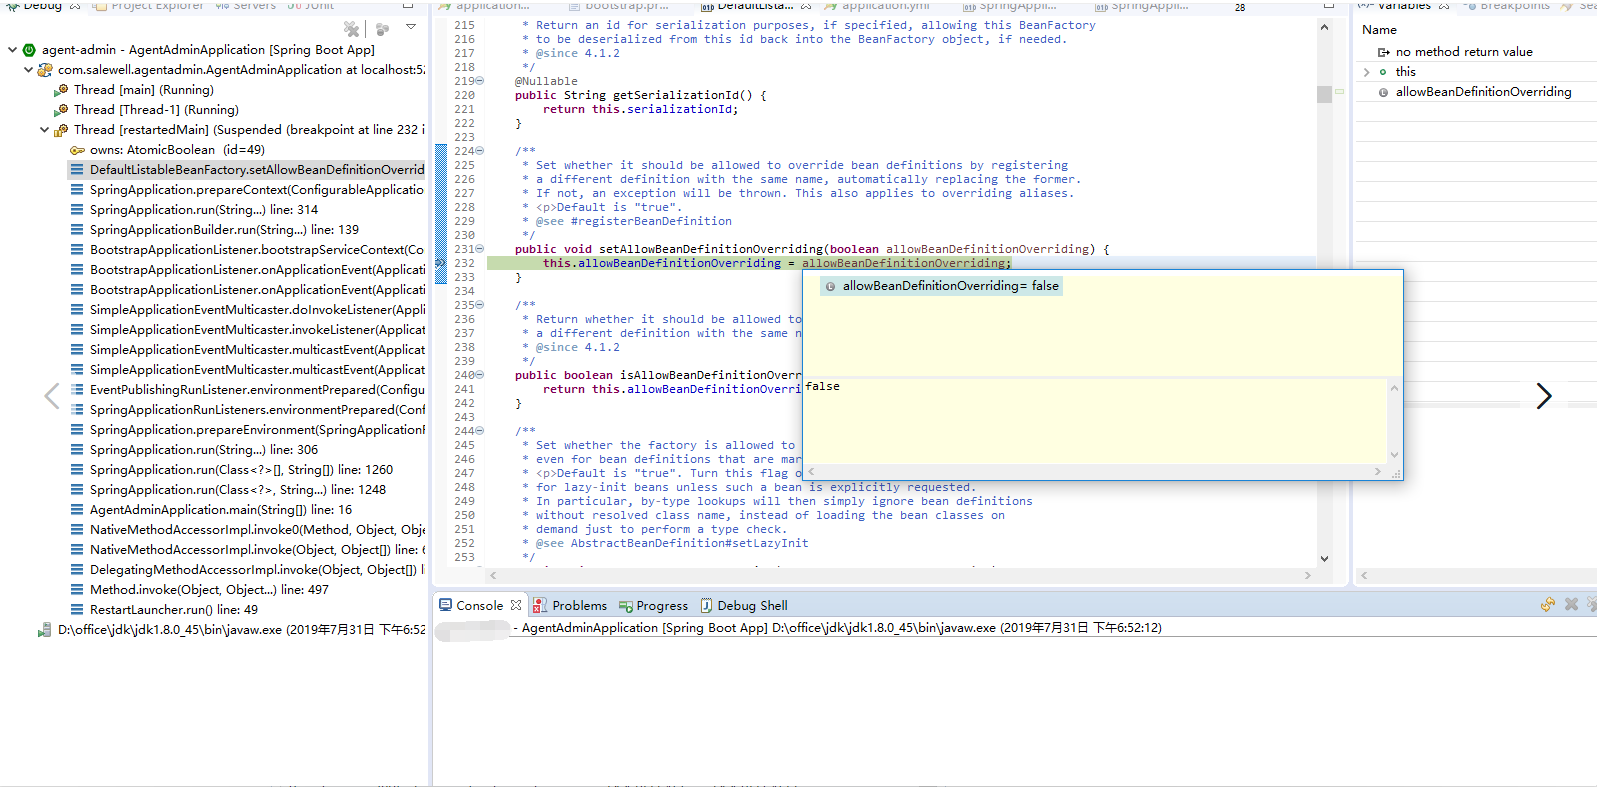Select DelegatingMethodAccessorImpl.invoke frame
The height and width of the screenshot is (787, 1597).
(x=247, y=570)
